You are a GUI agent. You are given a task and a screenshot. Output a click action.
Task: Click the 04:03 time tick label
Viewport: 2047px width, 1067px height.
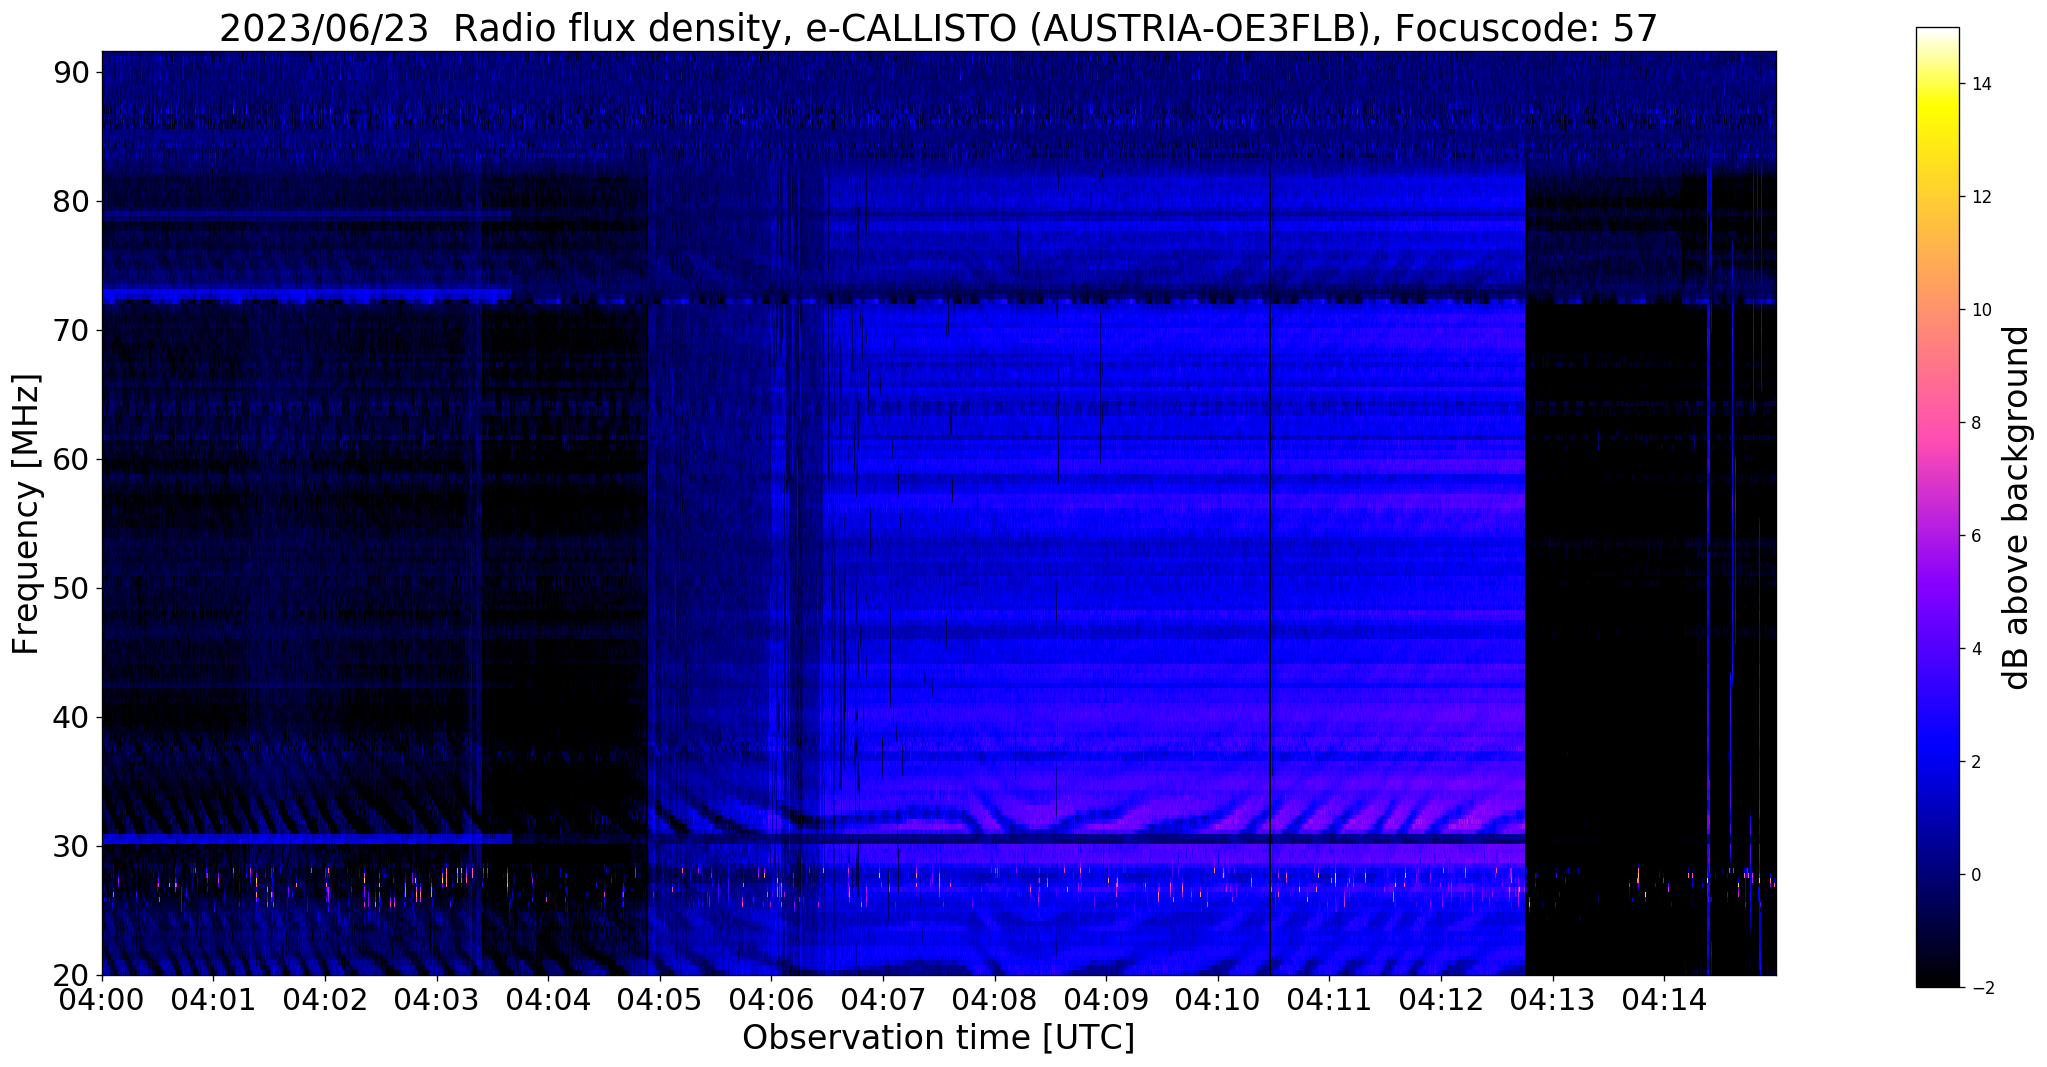436,999
